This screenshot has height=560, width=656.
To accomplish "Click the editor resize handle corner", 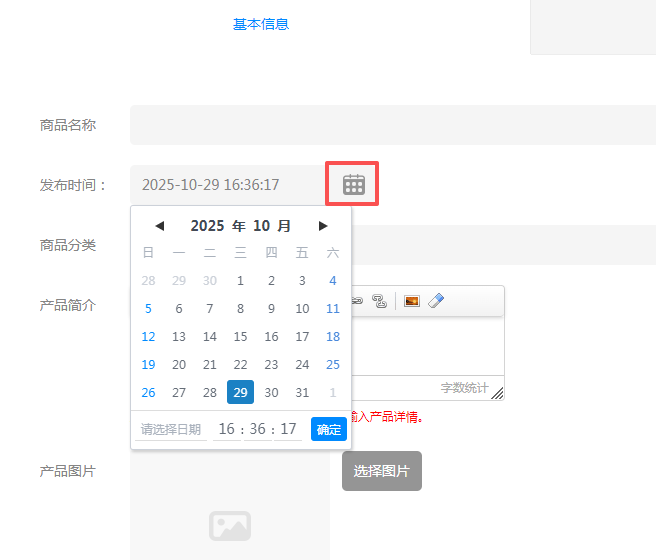I will (x=497, y=393).
